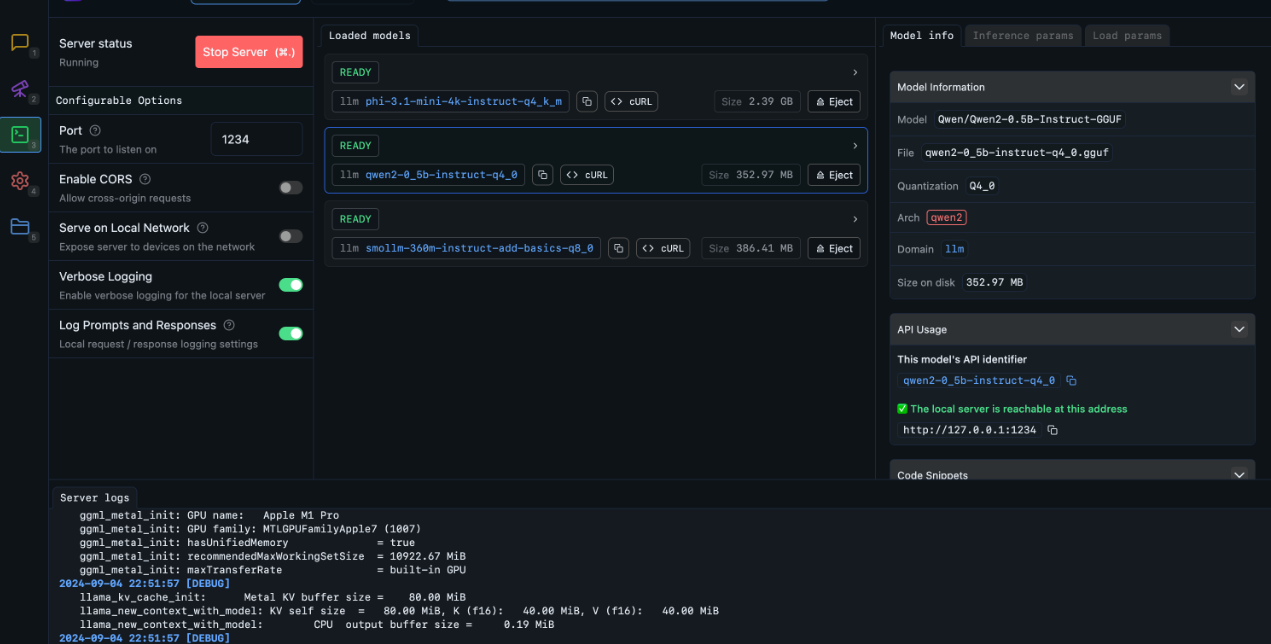The width and height of the screenshot is (1271, 644).
Task: Select the Server logs tab
Action: coord(95,497)
